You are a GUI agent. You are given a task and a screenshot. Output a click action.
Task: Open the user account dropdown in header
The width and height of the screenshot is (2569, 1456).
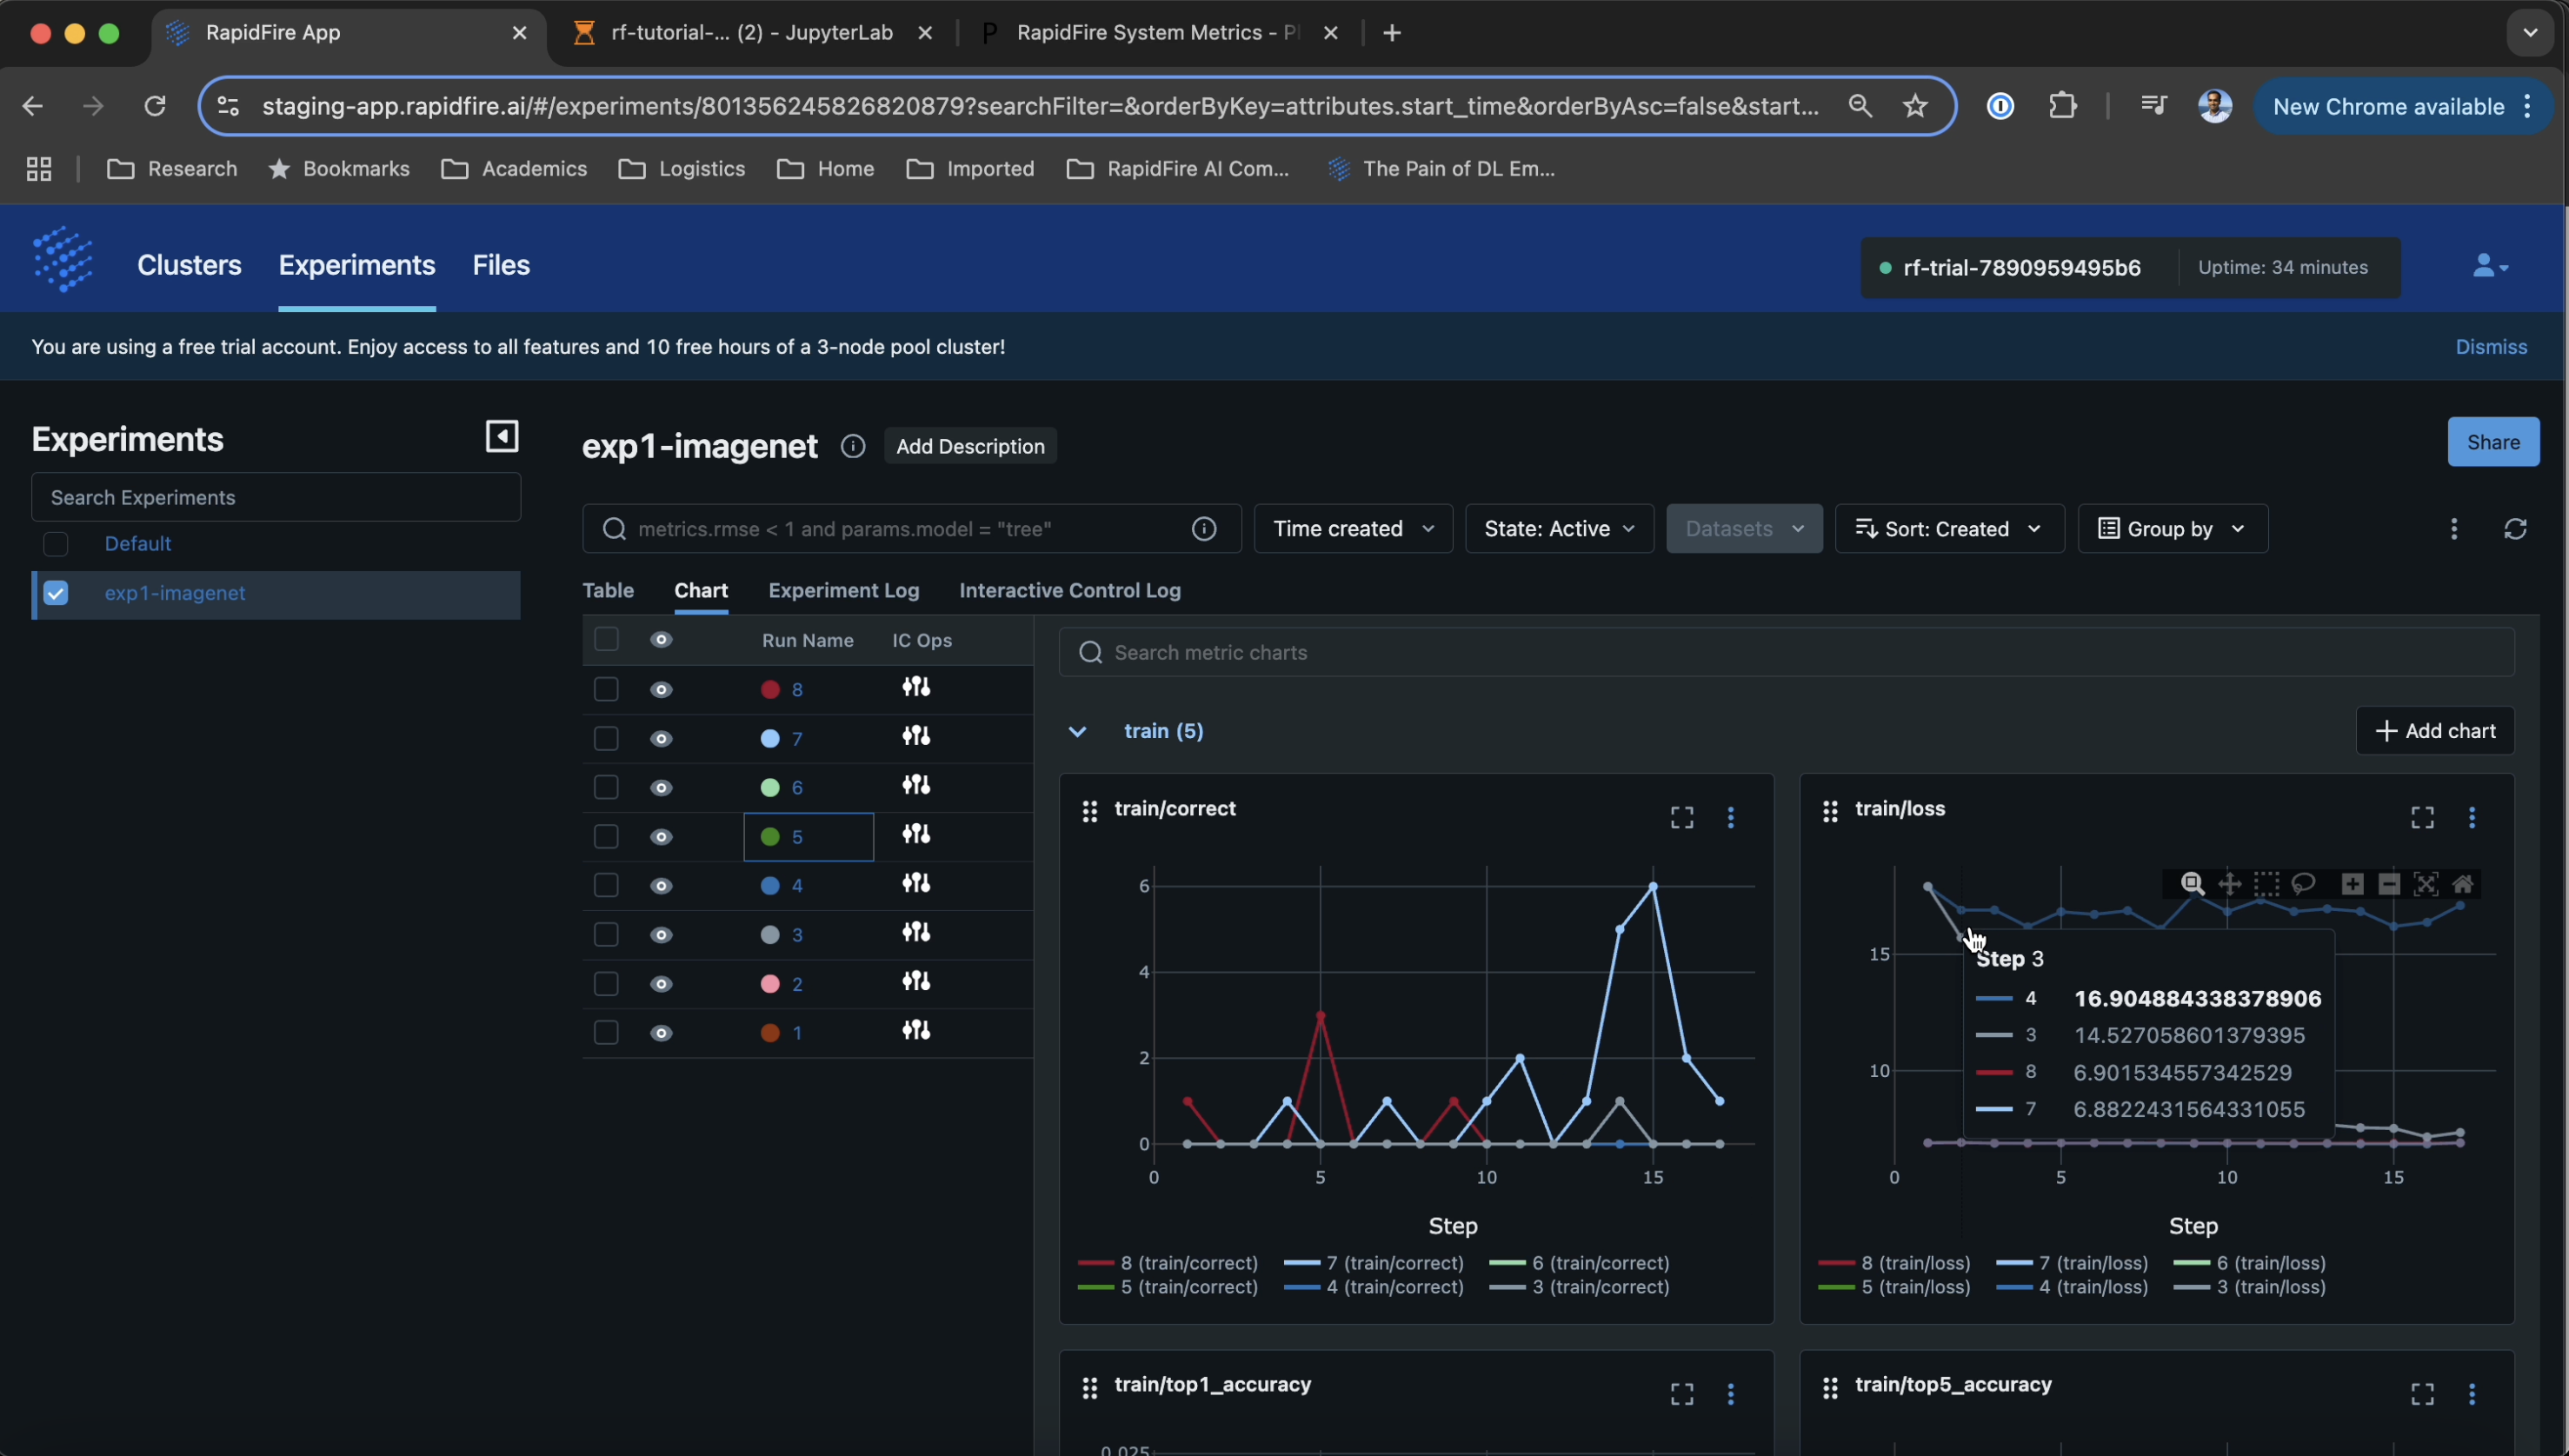click(x=2489, y=266)
